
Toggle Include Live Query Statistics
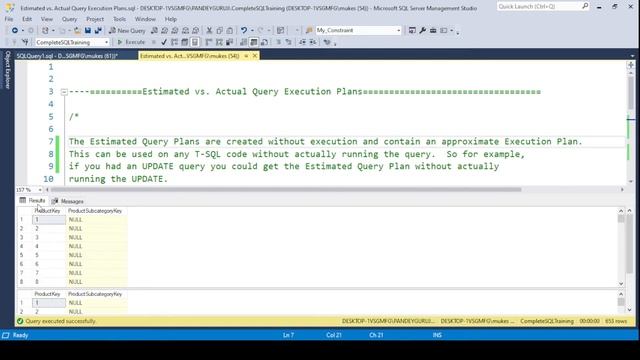(219, 42)
